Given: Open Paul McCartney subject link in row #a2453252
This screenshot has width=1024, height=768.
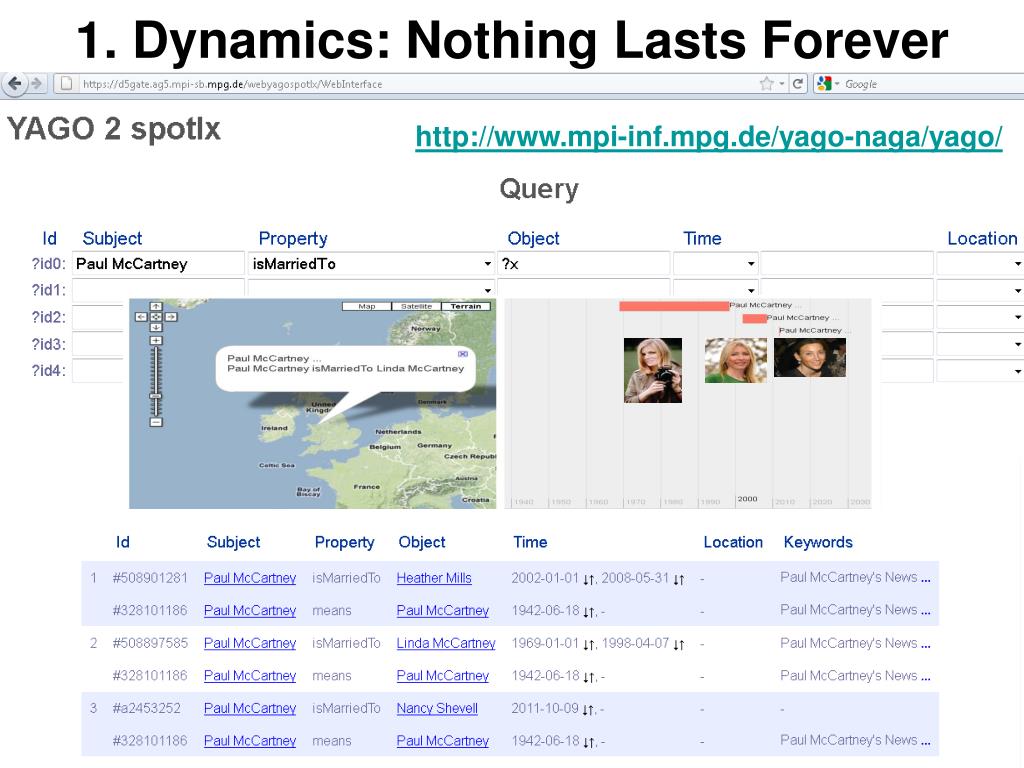Looking at the screenshot, I should (x=249, y=709).
